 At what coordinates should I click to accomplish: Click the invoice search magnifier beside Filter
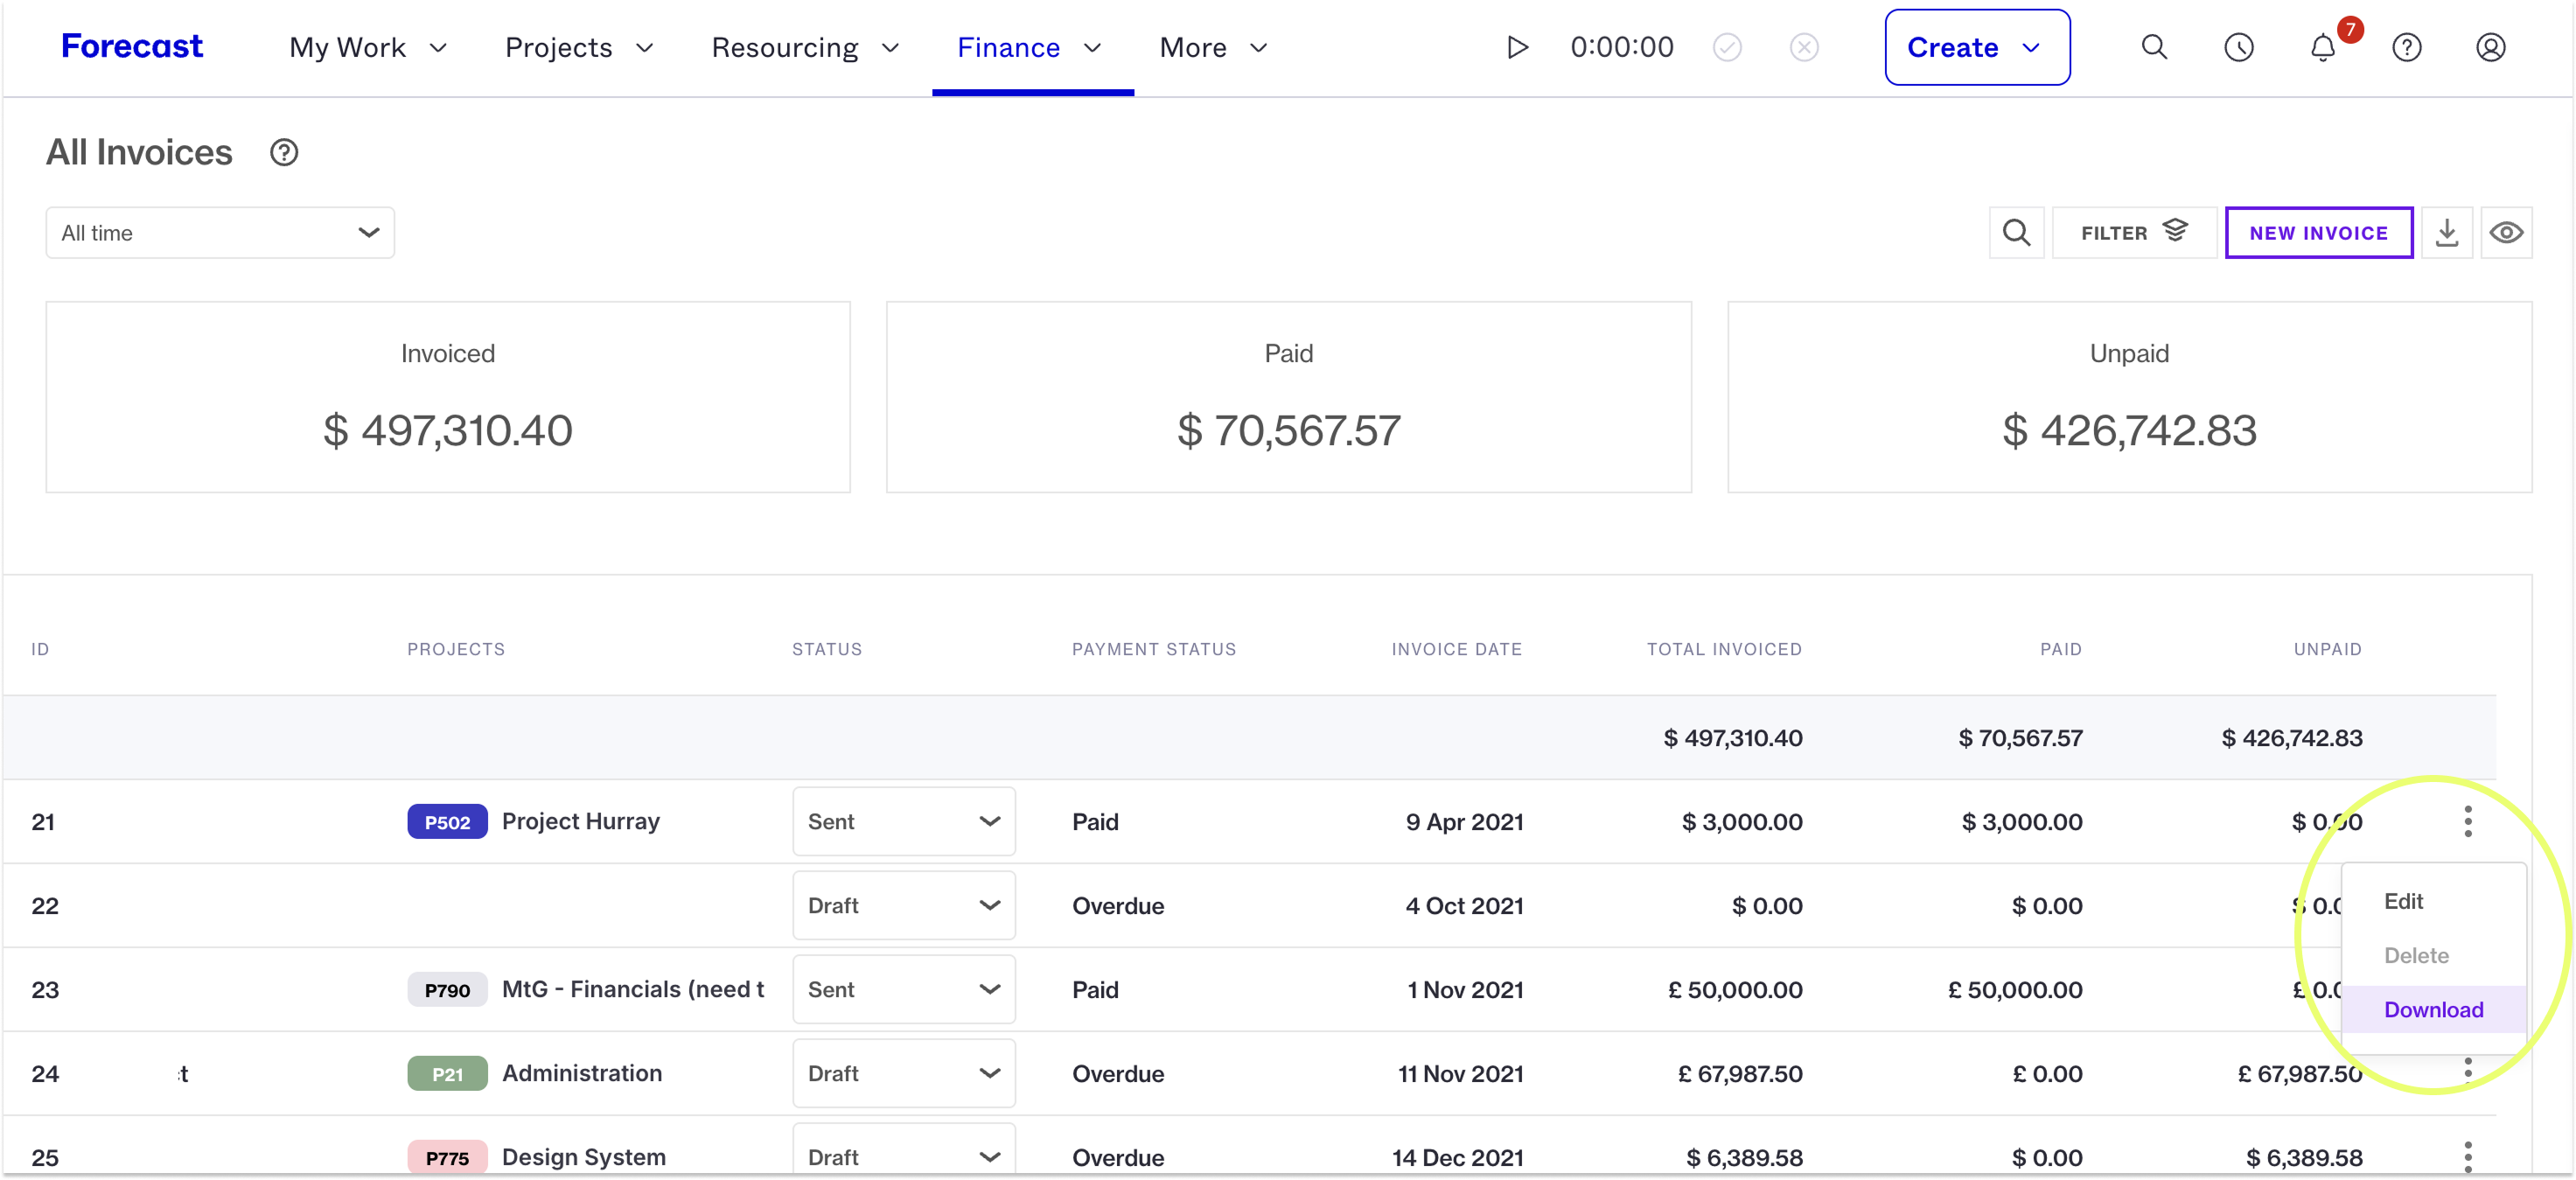tap(2016, 233)
